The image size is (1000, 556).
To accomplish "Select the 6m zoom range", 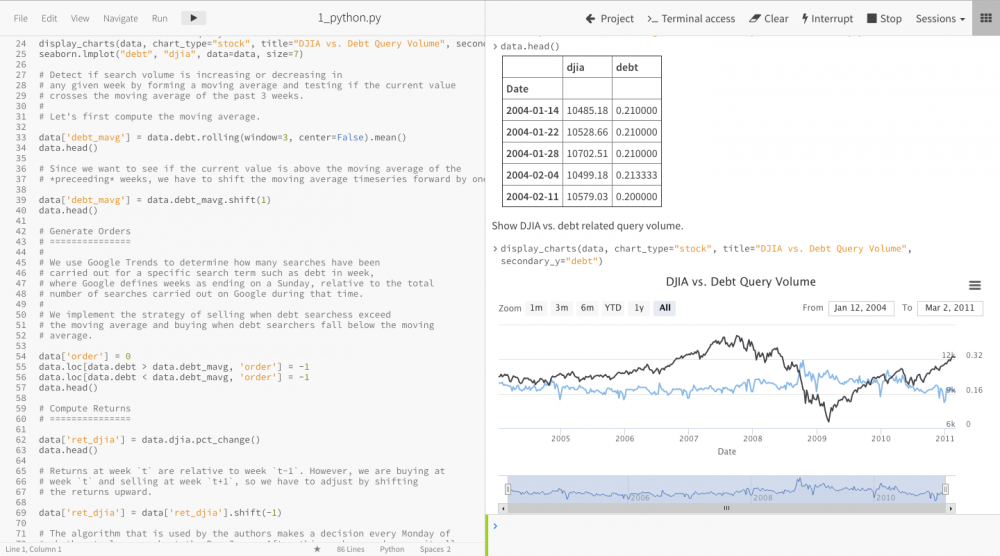I will pyautogui.click(x=587, y=308).
